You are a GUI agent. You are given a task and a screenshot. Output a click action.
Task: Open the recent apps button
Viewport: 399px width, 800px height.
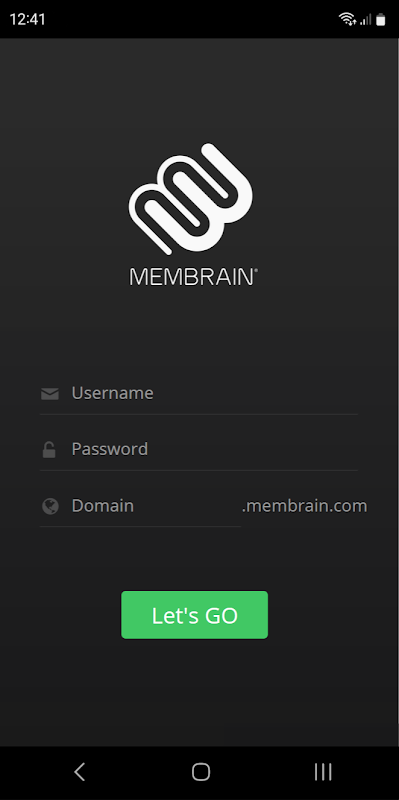tap(322, 772)
